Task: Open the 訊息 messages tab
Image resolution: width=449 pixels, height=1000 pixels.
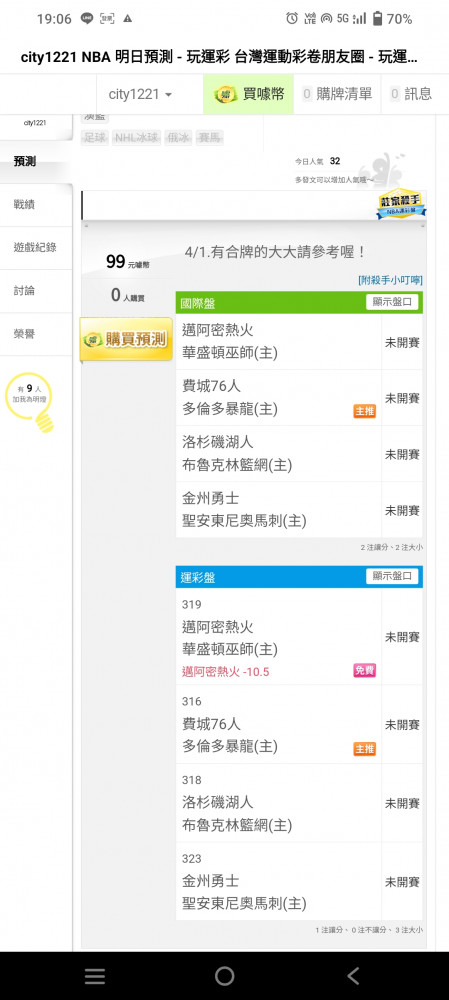Action: [x=411, y=94]
